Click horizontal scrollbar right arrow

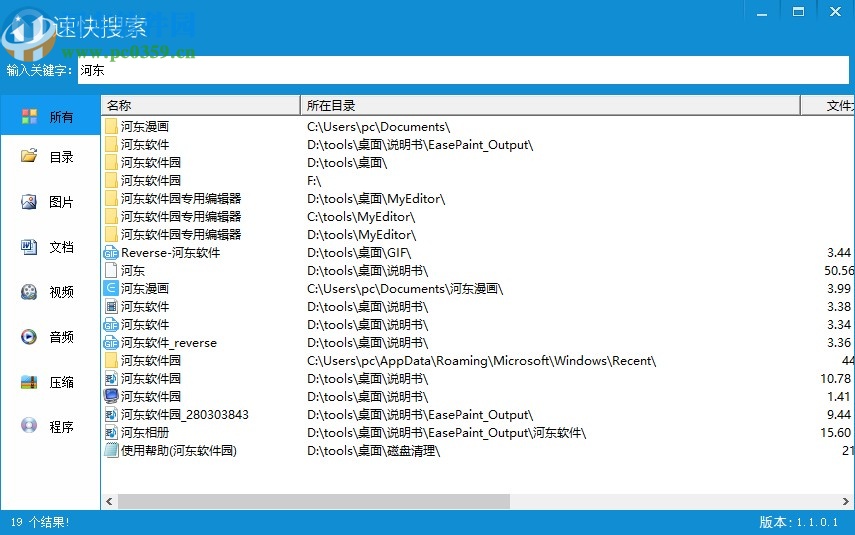[846, 501]
